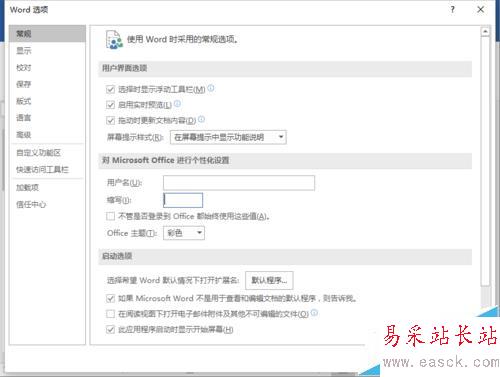Open the 屏幕提示样式 dropdown
500x377 pixels.
click(x=228, y=137)
